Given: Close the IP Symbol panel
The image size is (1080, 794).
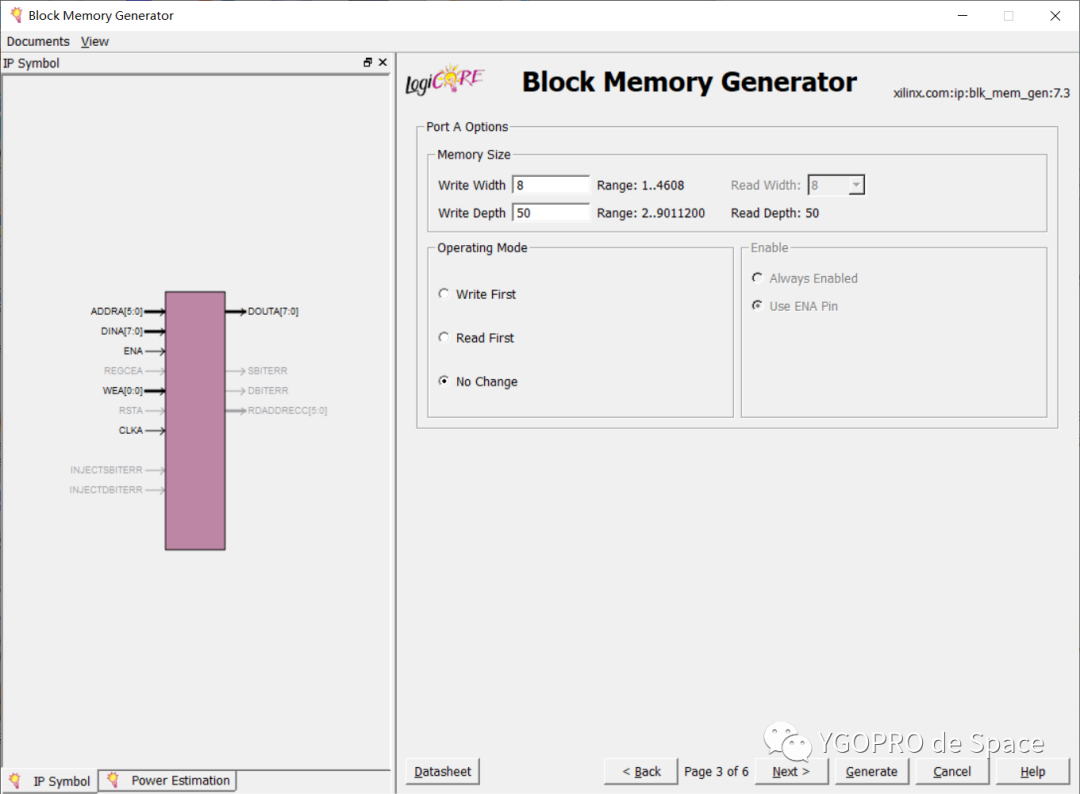Looking at the screenshot, I should (383, 63).
